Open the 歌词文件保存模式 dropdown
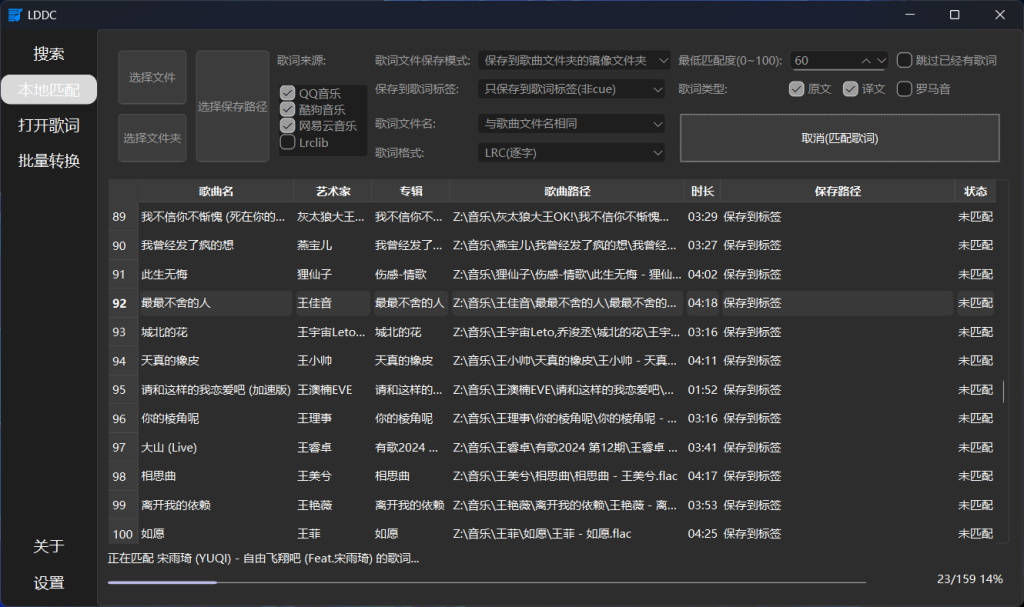 (x=570, y=60)
